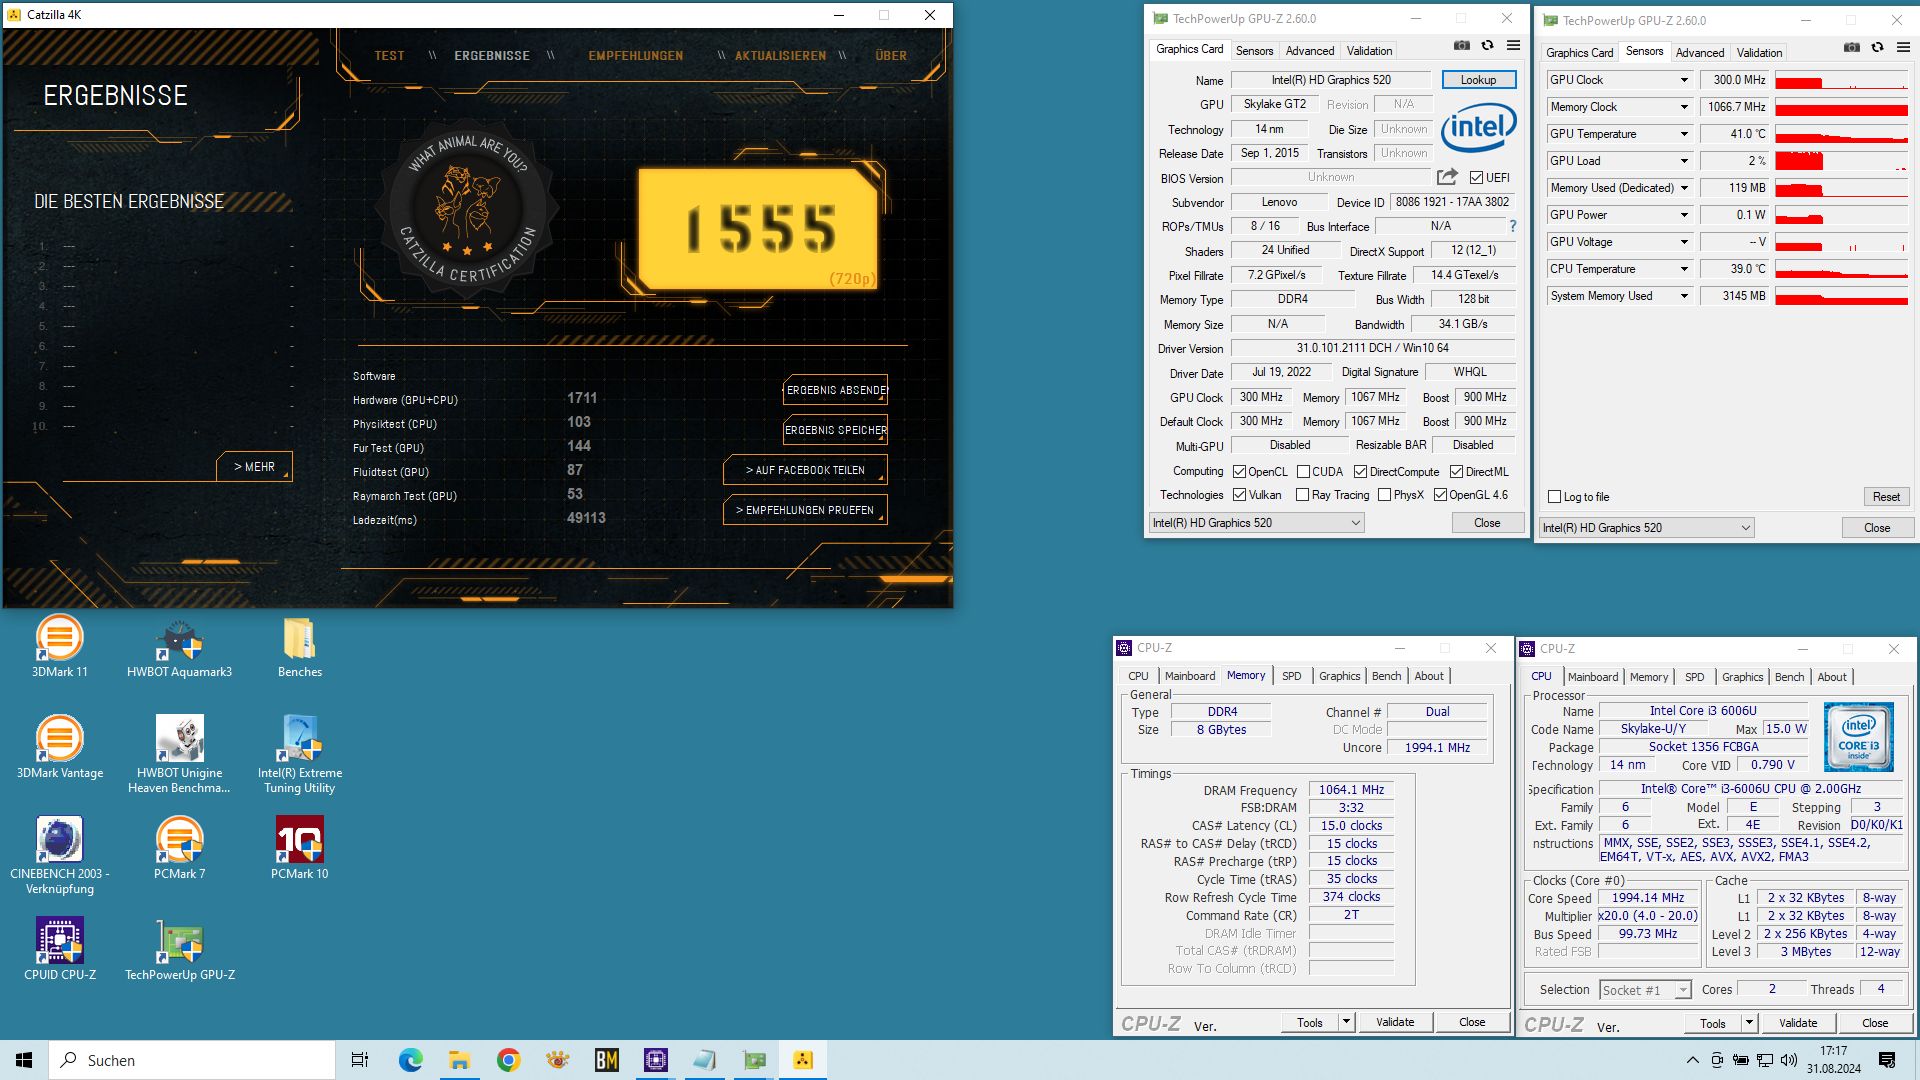Click screenshot camera icon in left GPU-Z window
Viewport: 1920px width, 1080px height.
tap(1462, 46)
